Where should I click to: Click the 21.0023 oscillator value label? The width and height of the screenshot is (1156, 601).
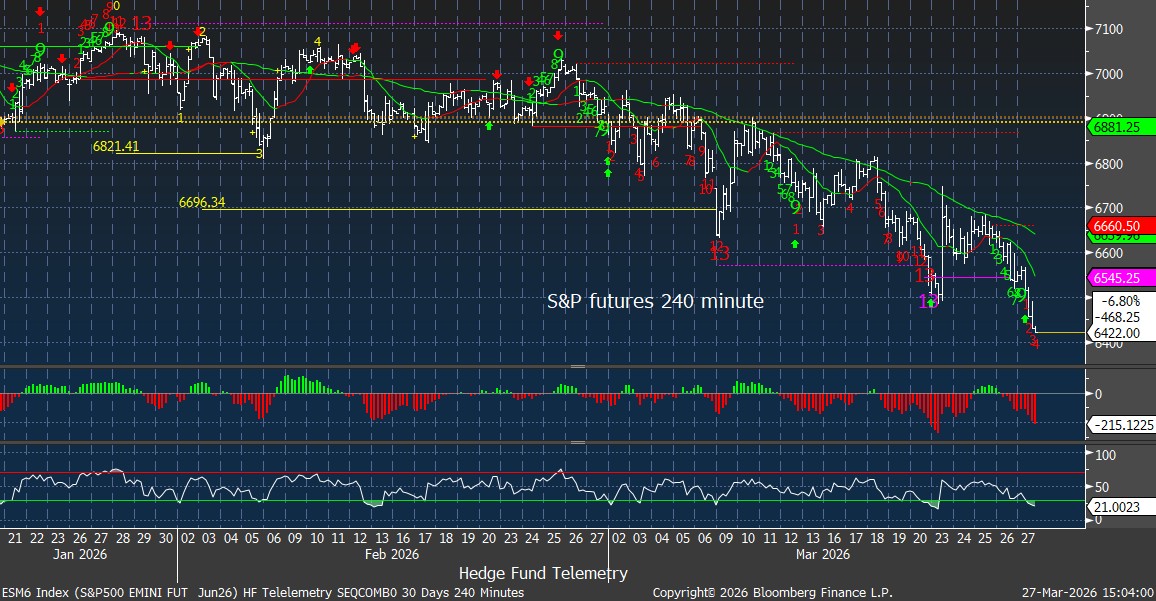click(x=1116, y=508)
